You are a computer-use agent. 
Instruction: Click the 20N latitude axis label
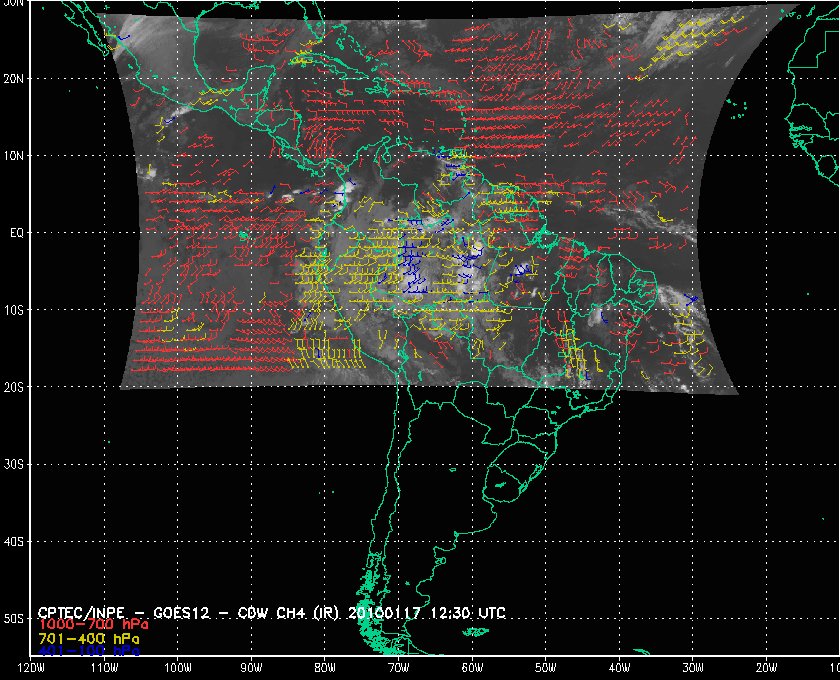pos(16,78)
